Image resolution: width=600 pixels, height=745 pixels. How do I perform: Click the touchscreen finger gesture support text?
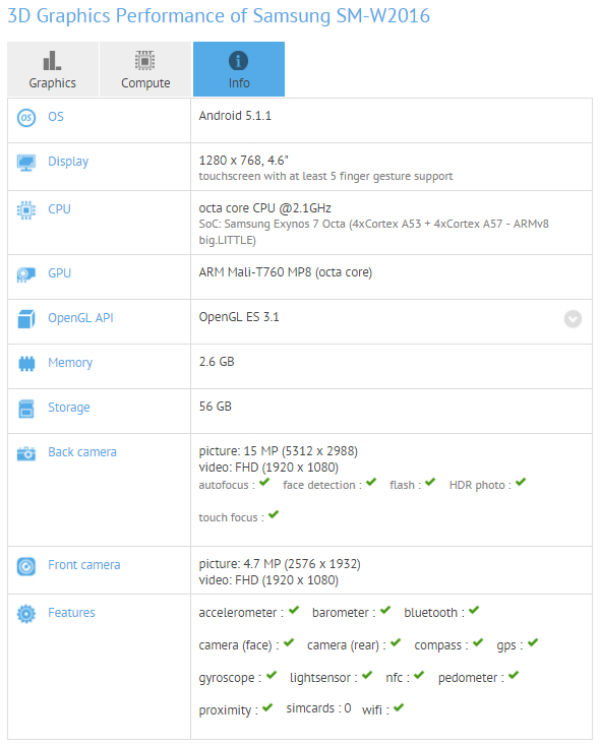click(x=326, y=177)
